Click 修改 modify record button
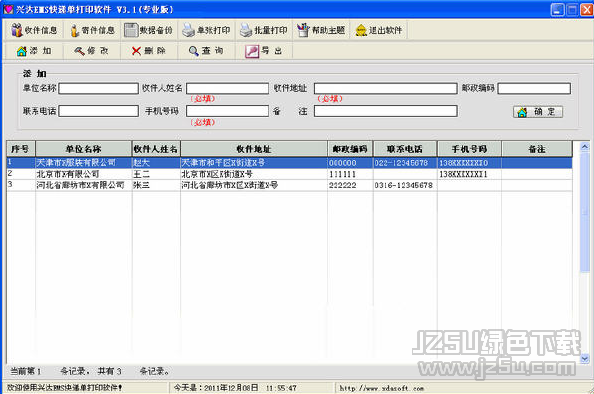 pyautogui.click(x=91, y=51)
